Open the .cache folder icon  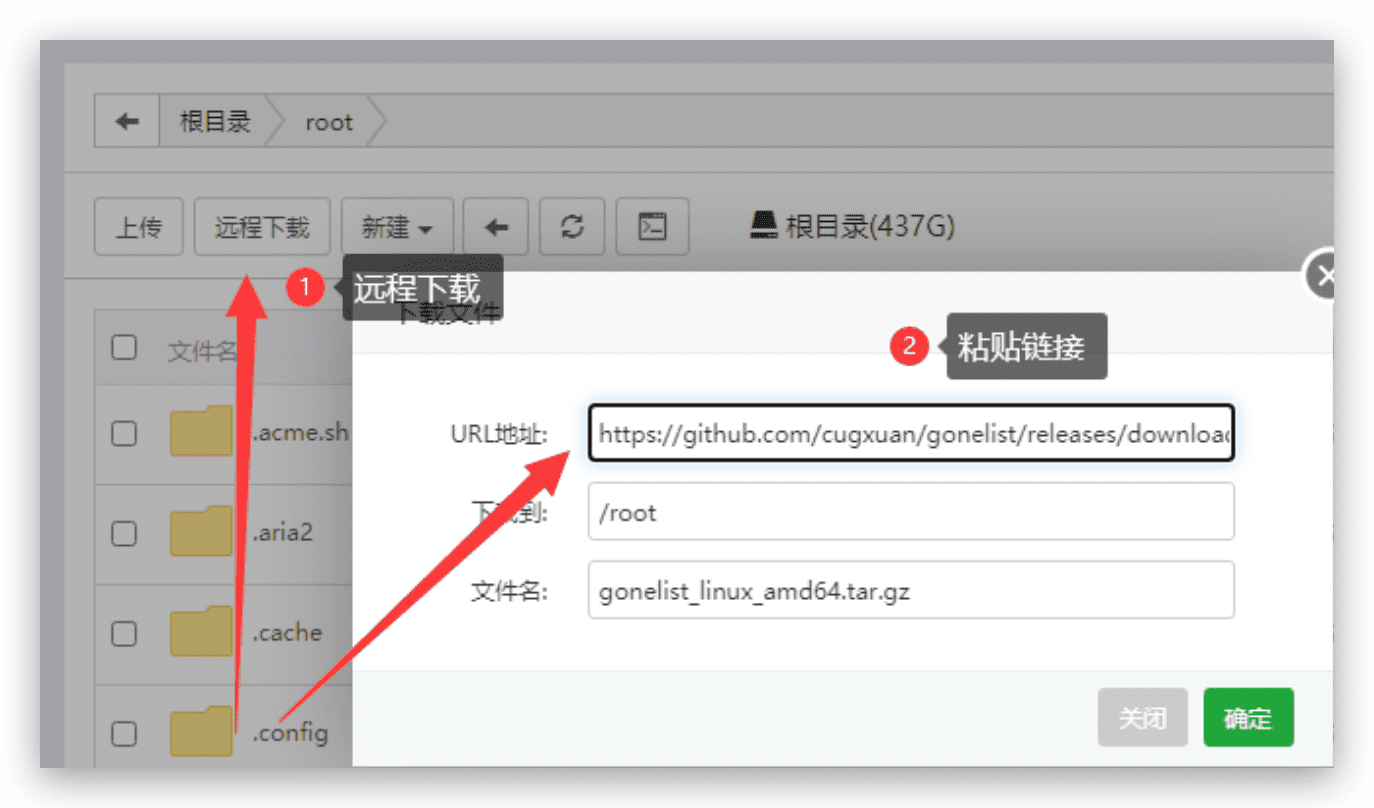point(201,633)
